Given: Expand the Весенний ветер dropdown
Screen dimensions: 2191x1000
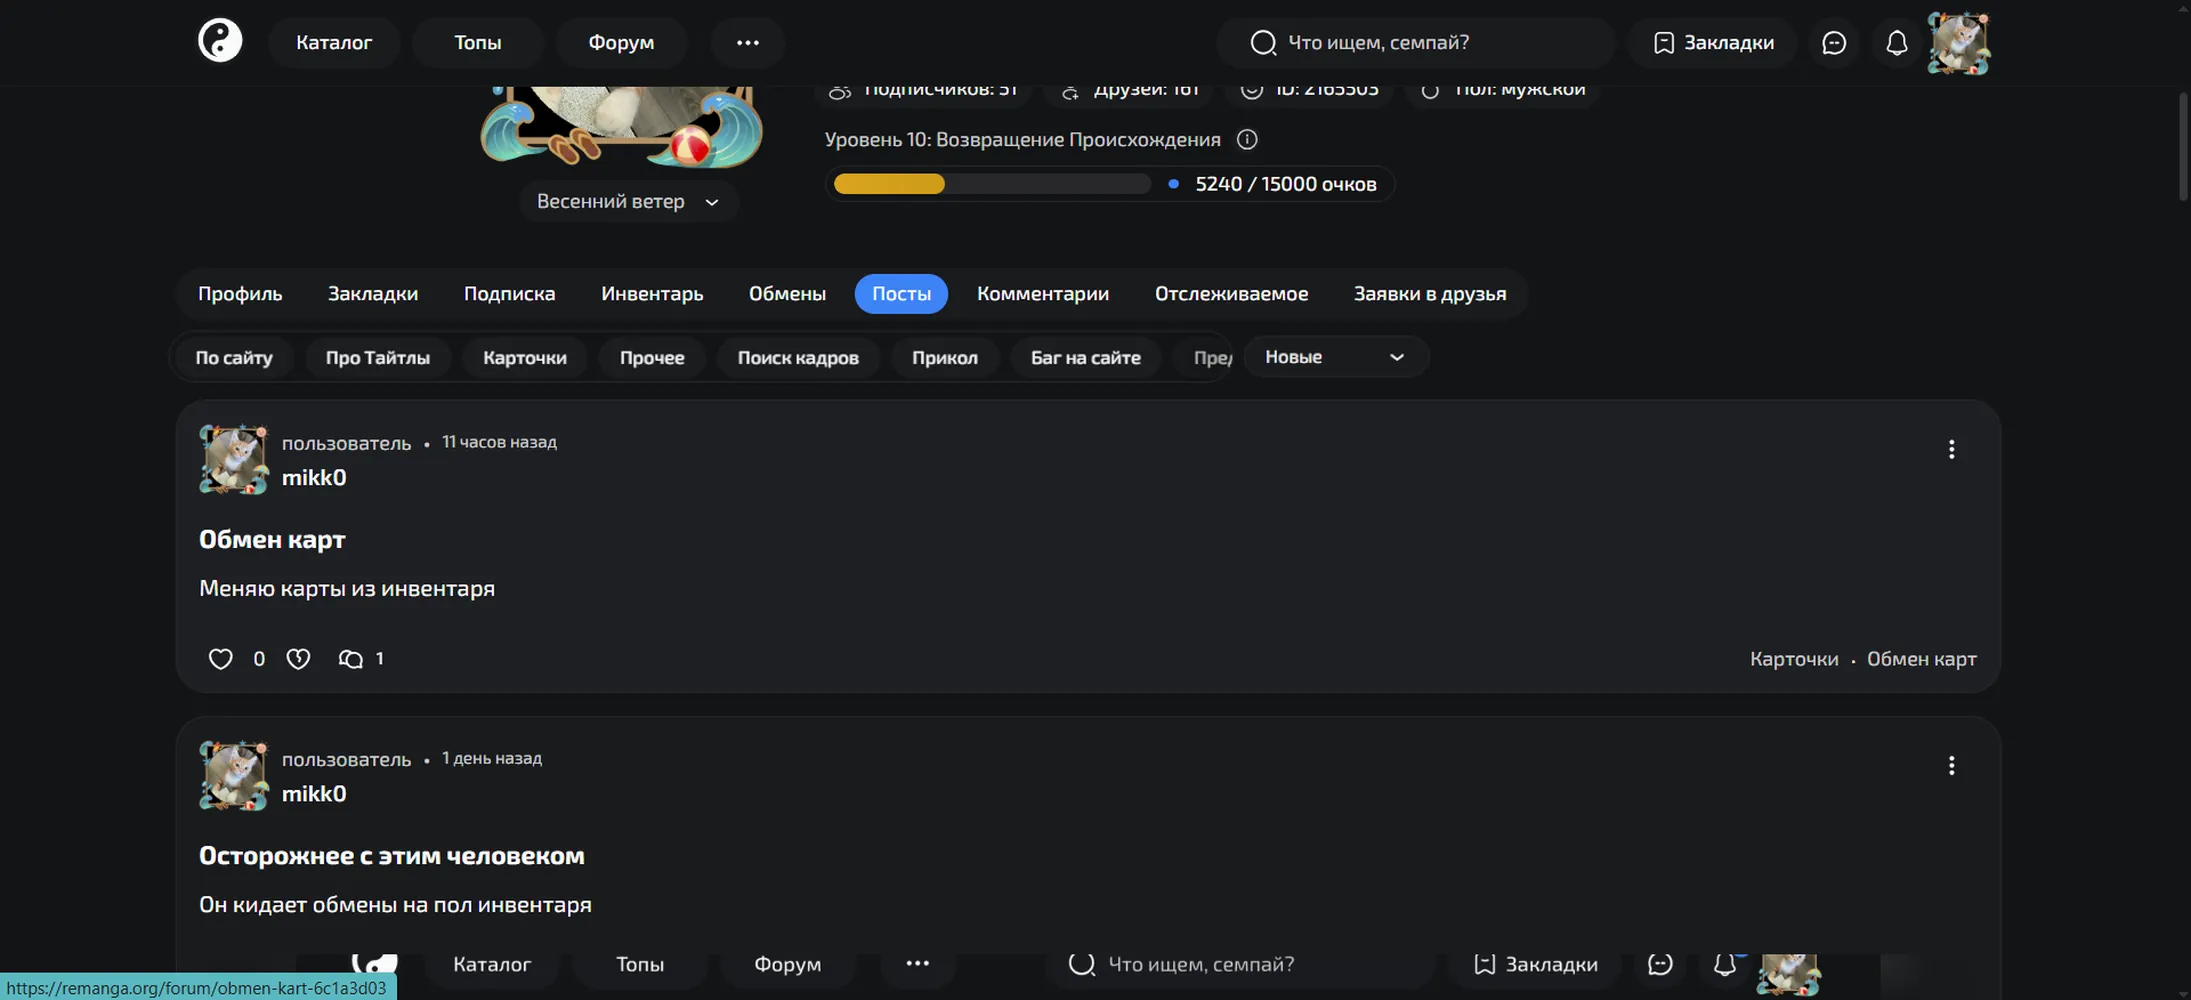Looking at the screenshot, I should pos(628,201).
